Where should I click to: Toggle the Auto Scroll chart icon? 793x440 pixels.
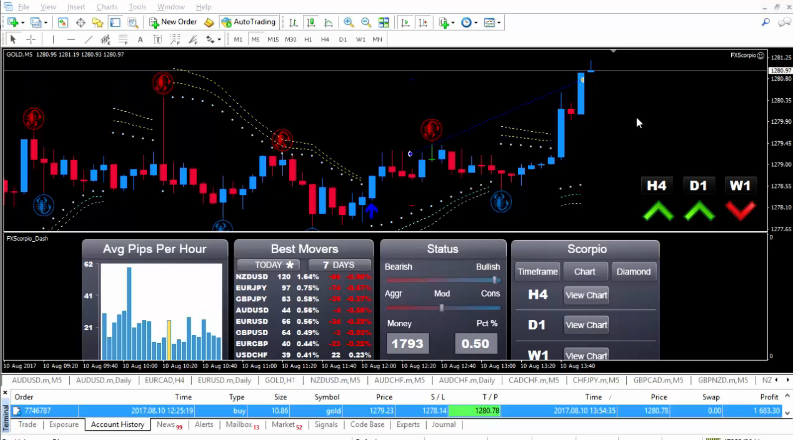pyautogui.click(x=405, y=22)
